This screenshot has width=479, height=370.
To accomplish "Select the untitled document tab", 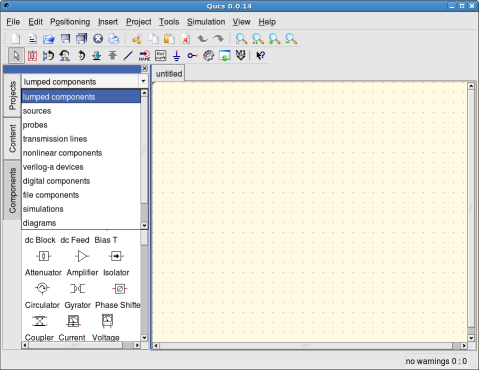I will click(169, 74).
